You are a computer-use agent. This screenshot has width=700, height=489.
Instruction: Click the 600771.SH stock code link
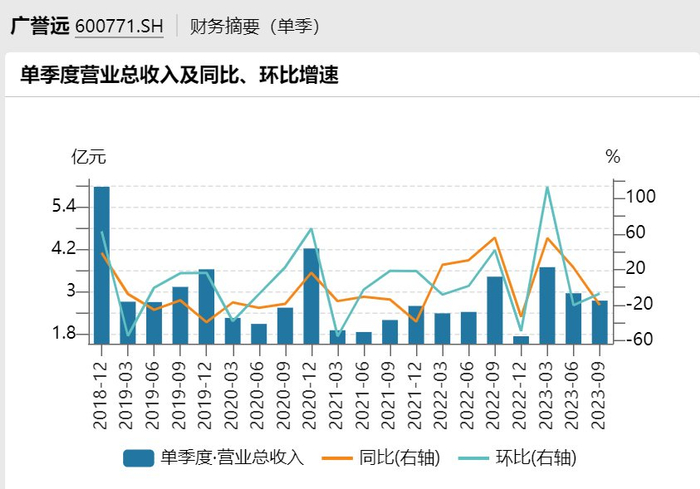tap(119, 26)
